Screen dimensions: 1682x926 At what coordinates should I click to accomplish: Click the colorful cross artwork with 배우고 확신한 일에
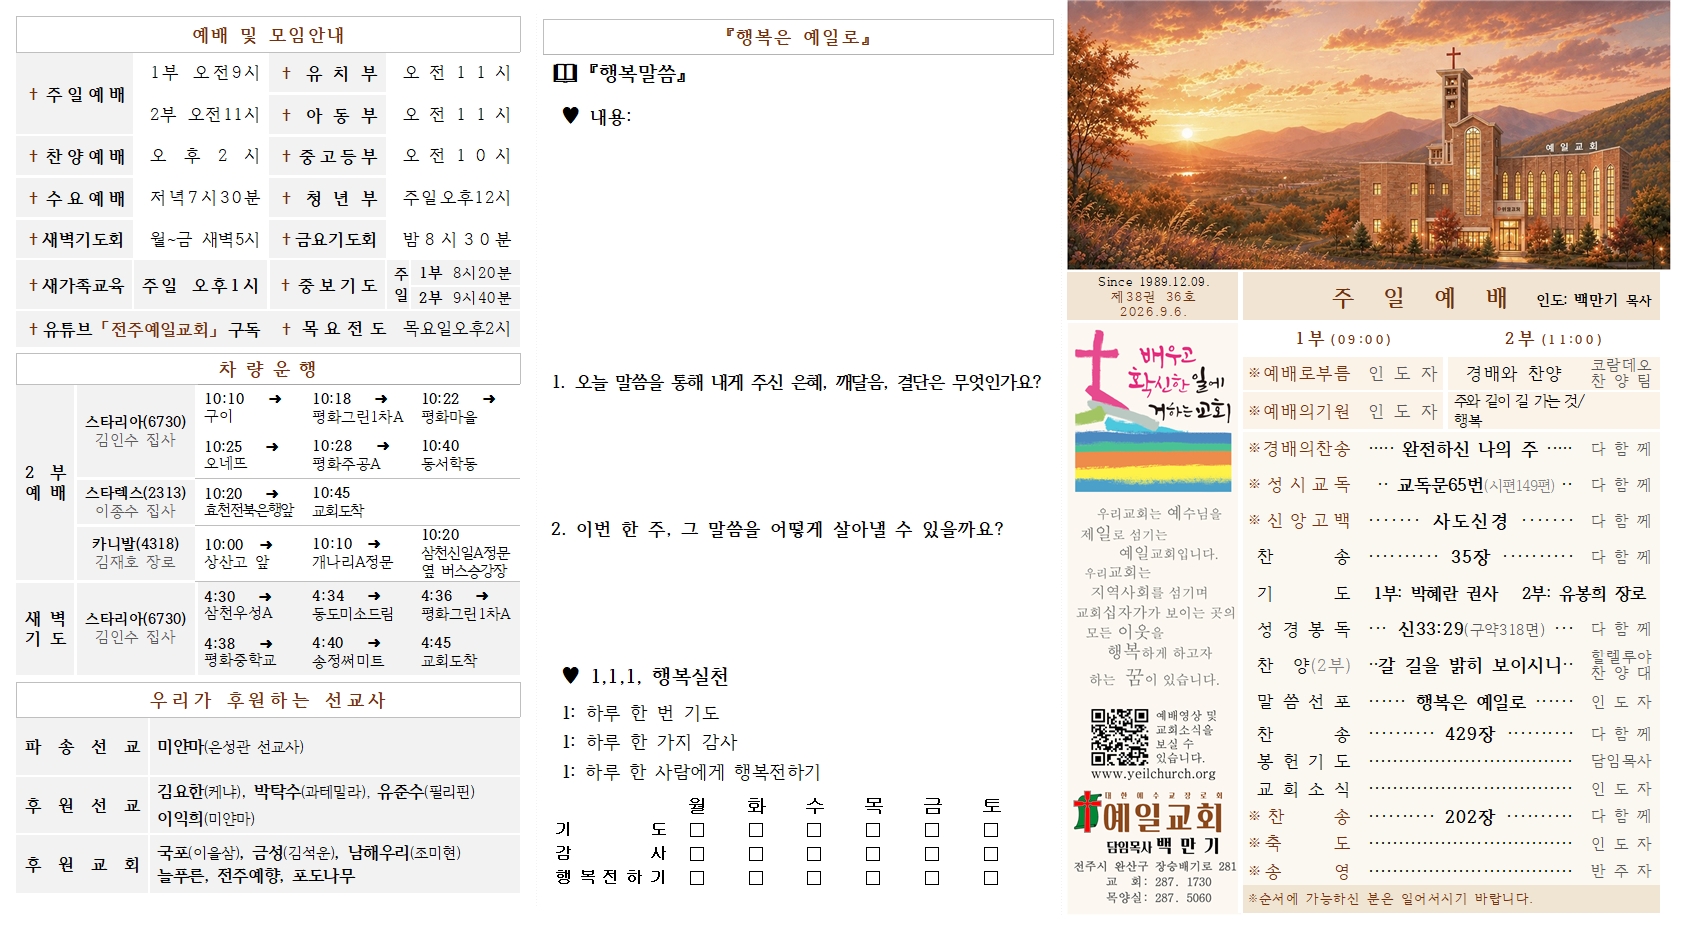[1153, 410]
